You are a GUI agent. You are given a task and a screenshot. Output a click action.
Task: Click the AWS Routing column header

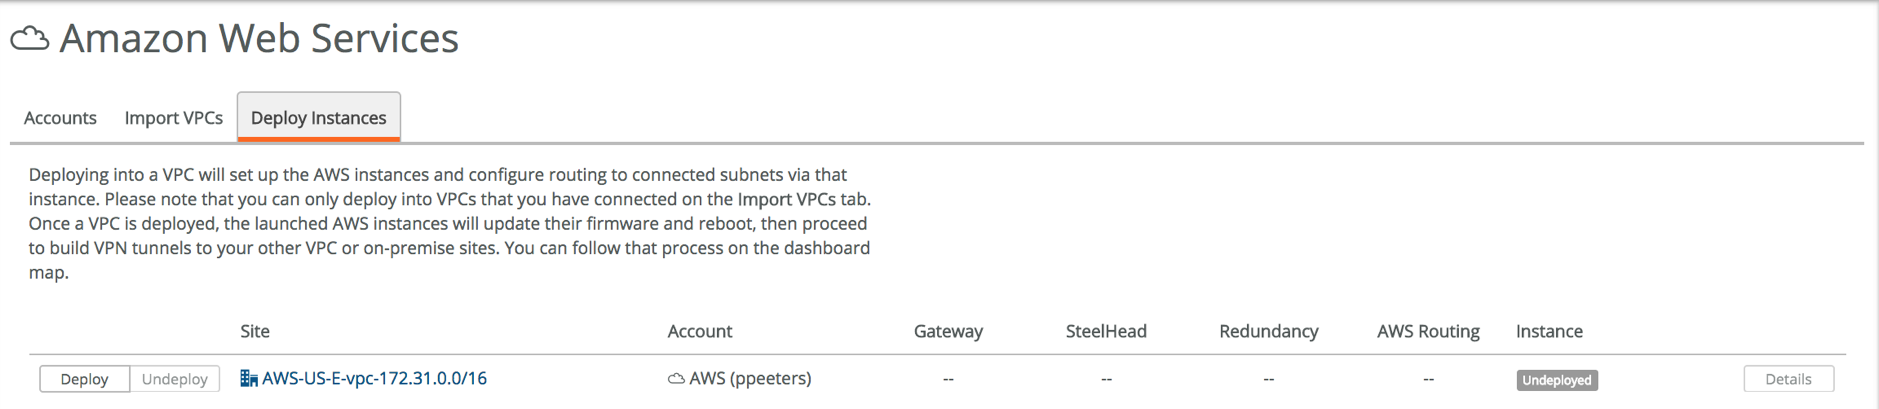click(1427, 331)
